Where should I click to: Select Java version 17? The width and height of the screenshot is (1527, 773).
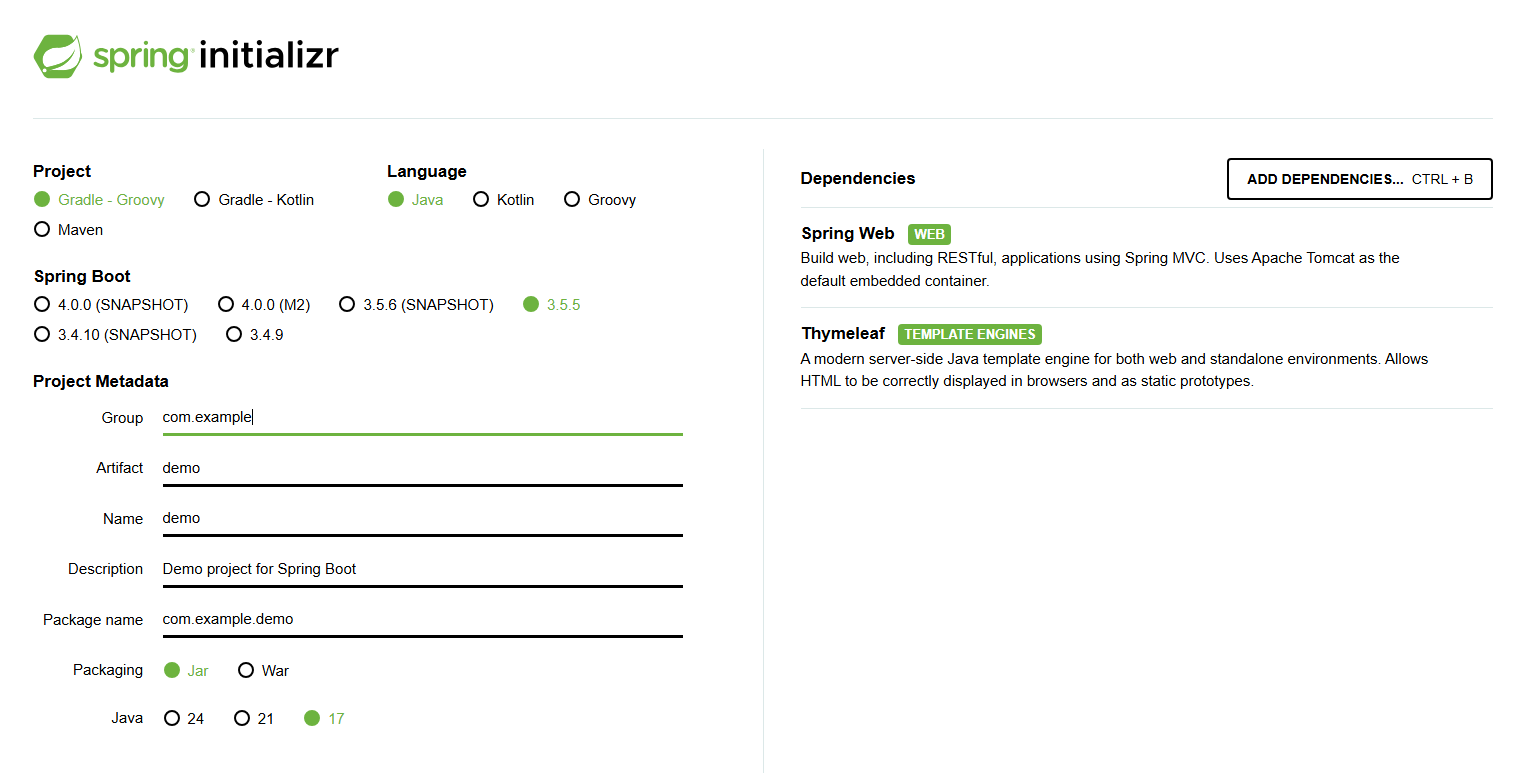point(324,719)
